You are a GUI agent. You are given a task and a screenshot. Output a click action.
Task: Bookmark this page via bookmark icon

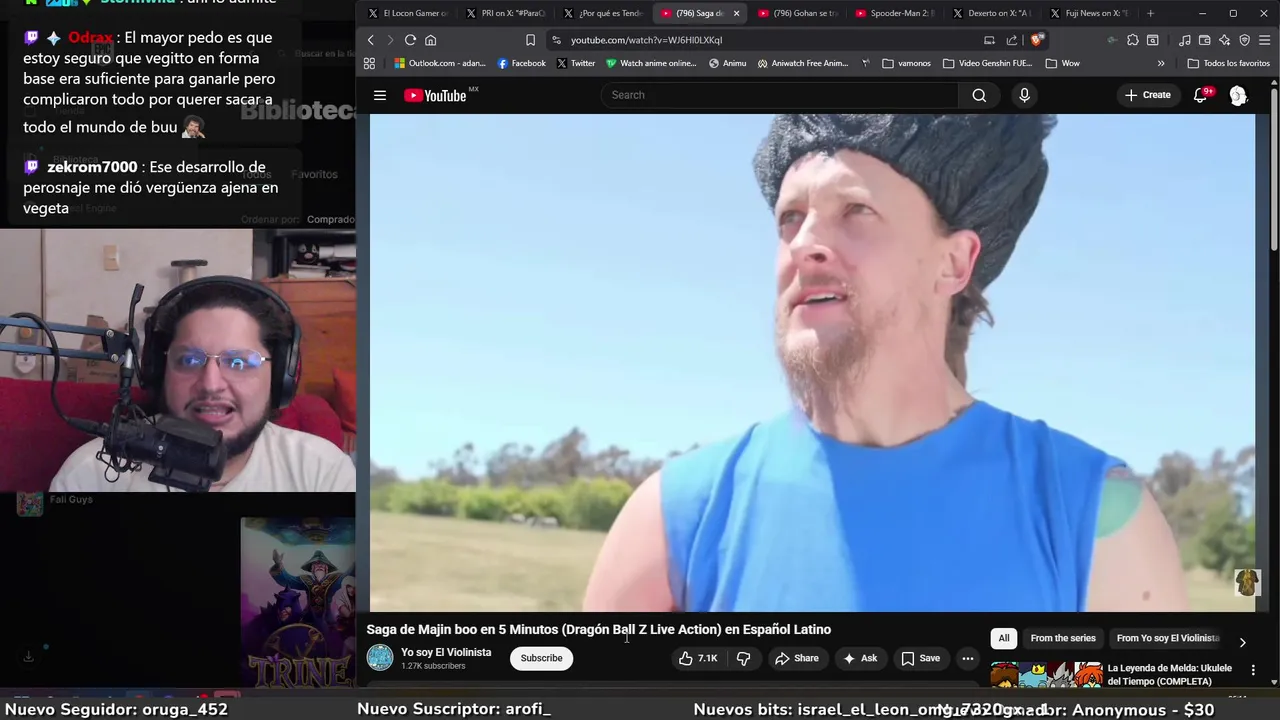530,40
